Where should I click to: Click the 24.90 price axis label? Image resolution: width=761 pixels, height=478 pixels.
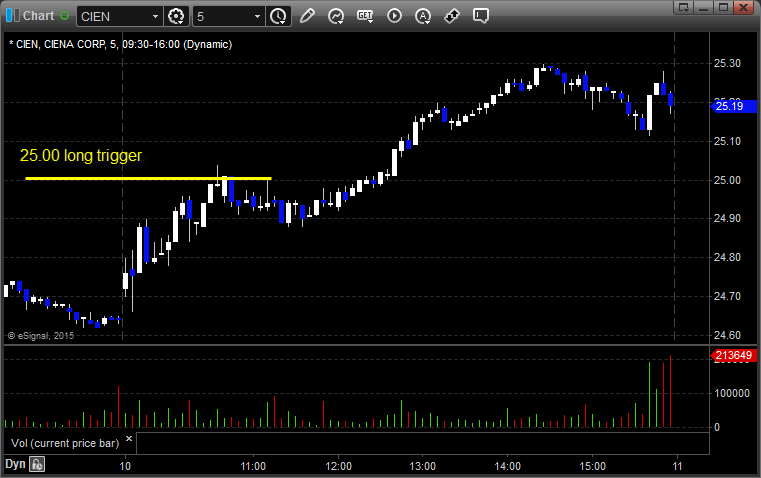[x=727, y=218]
